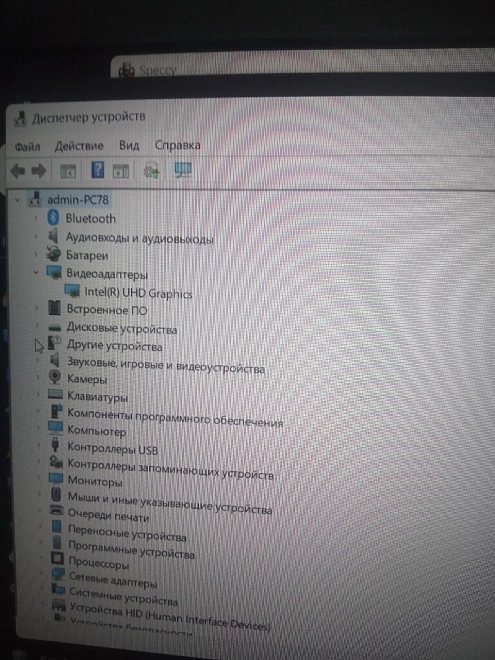
Task: Expand the Аудиовходы и аудиовыходы arrow
Action: 36,236
